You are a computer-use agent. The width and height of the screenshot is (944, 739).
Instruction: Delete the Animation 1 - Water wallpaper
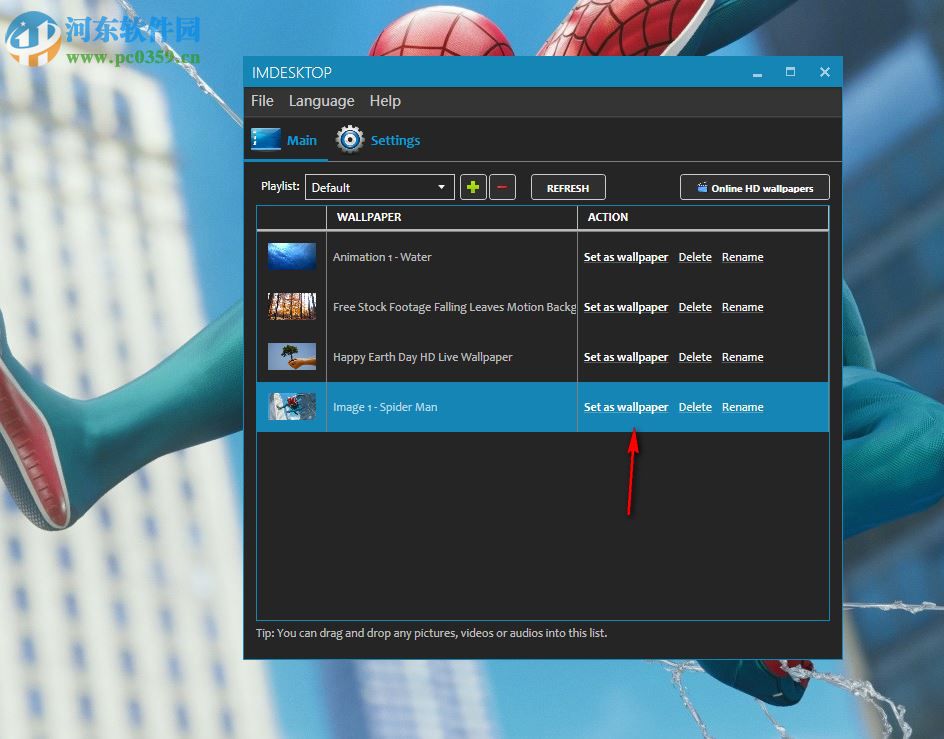click(695, 257)
